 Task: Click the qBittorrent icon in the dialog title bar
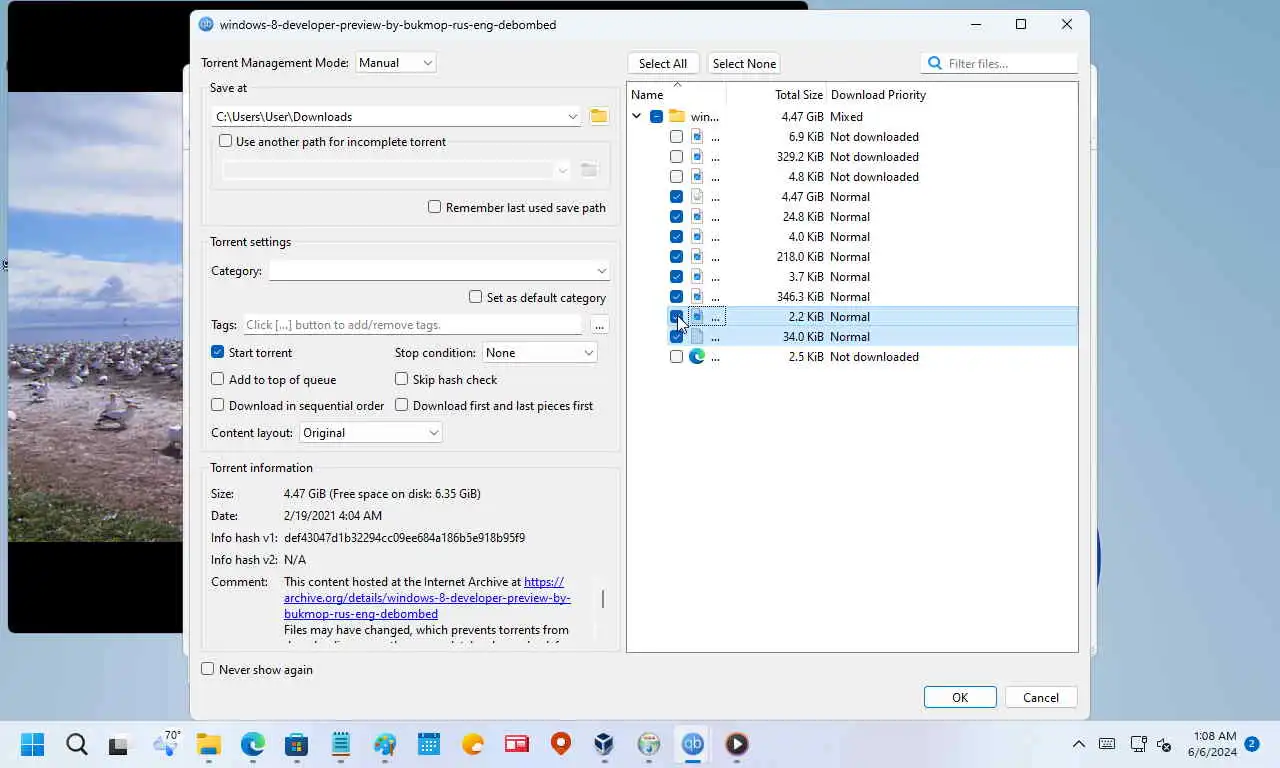click(x=206, y=24)
